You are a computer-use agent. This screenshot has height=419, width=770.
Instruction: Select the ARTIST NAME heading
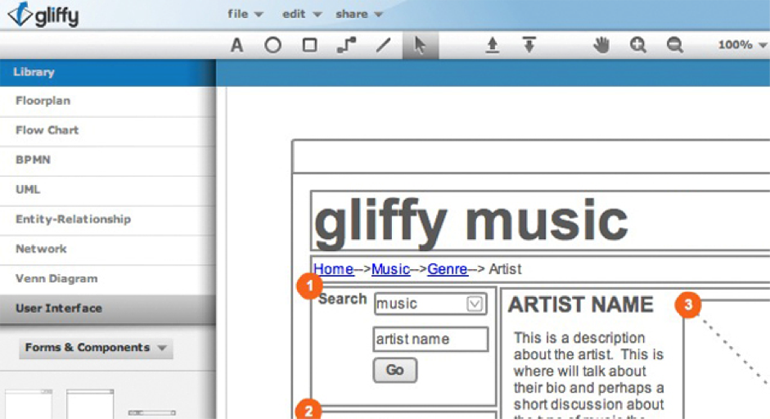[580, 305]
